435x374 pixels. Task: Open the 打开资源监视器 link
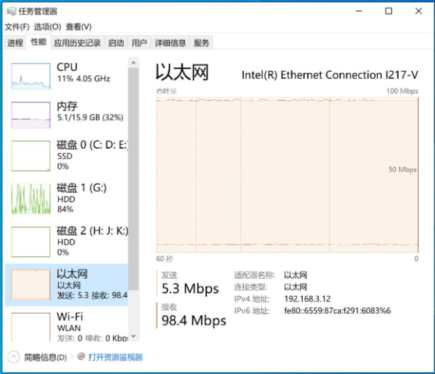point(115,357)
